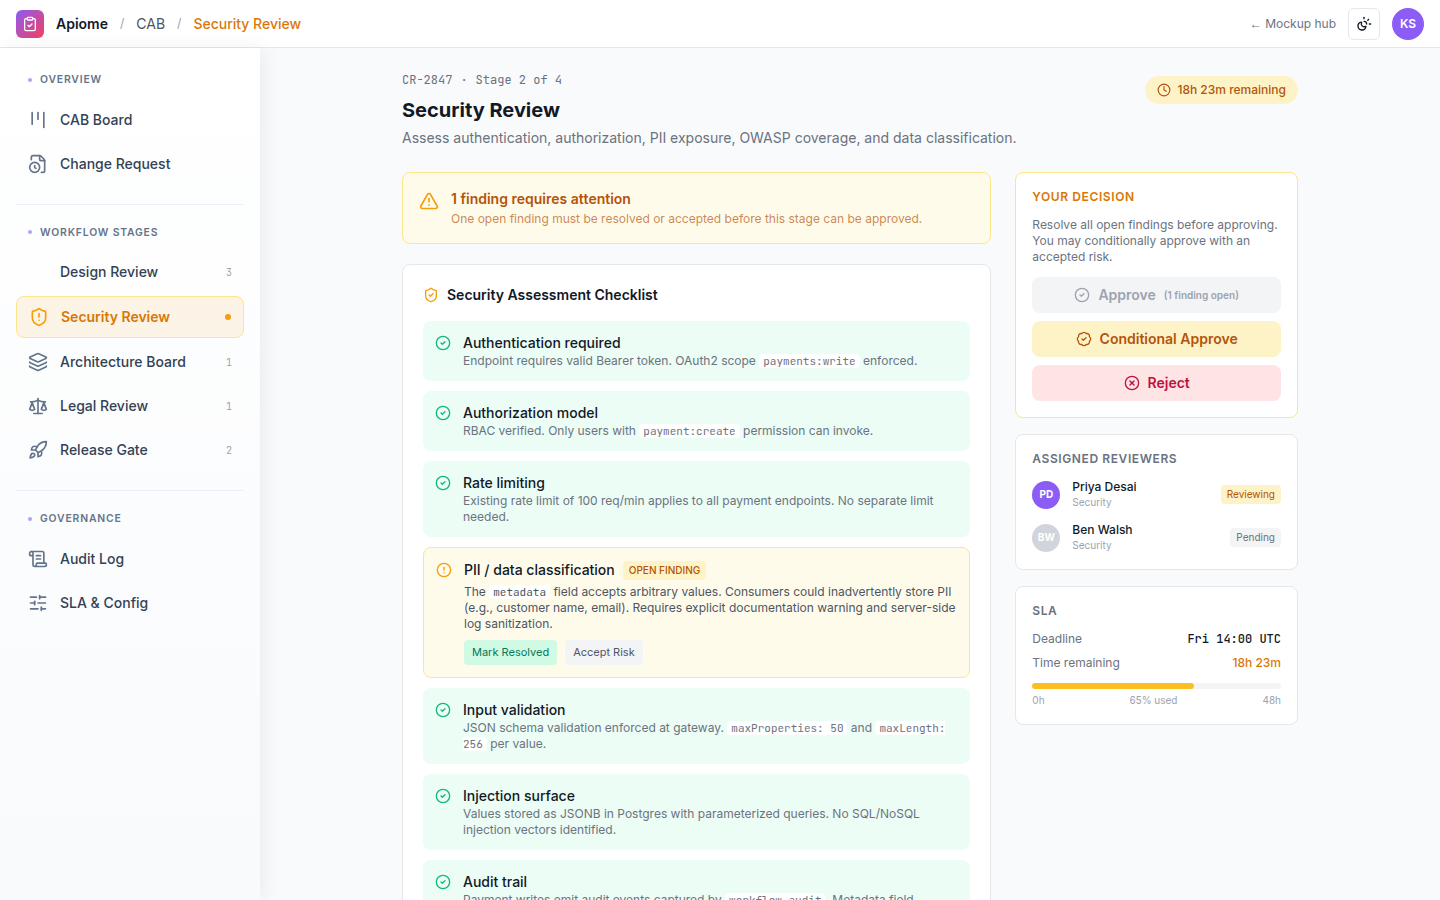Click Ben Walsh's Pending status badge
Screen dimensions: 1440x900
(1255, 537)
